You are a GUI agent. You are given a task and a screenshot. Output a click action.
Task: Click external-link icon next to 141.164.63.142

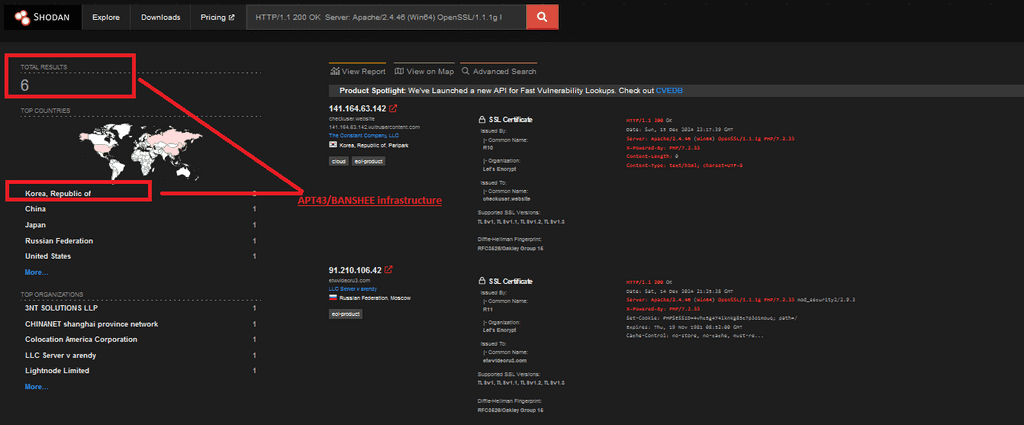click(x=392, y=108)
